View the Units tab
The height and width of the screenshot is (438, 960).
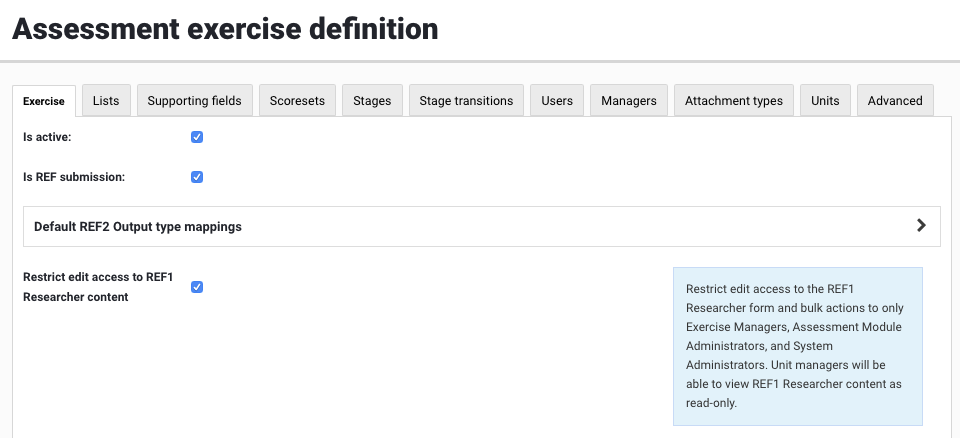click(x=825, y=101)
